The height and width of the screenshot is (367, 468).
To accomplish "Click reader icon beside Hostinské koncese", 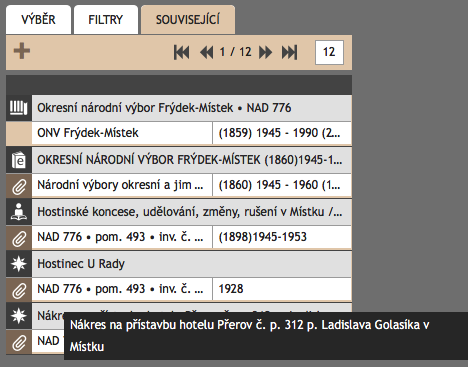I will (19, 212).
